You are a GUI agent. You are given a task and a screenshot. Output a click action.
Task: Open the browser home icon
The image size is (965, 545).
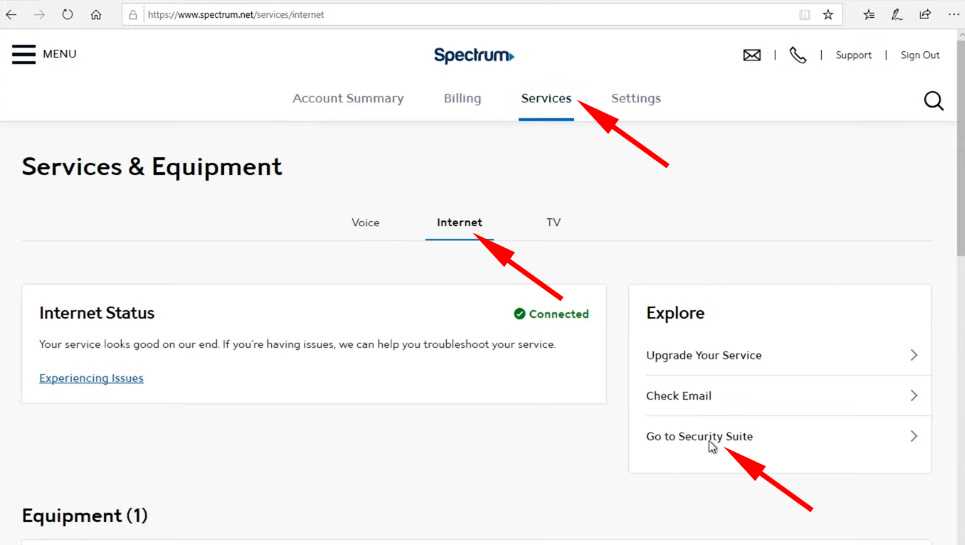coord(96,14)
